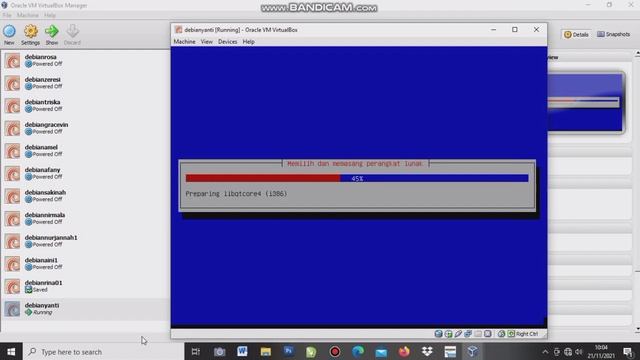Select the debianzeresi virtual machine
640x360 pixels.
coord(85,83)
